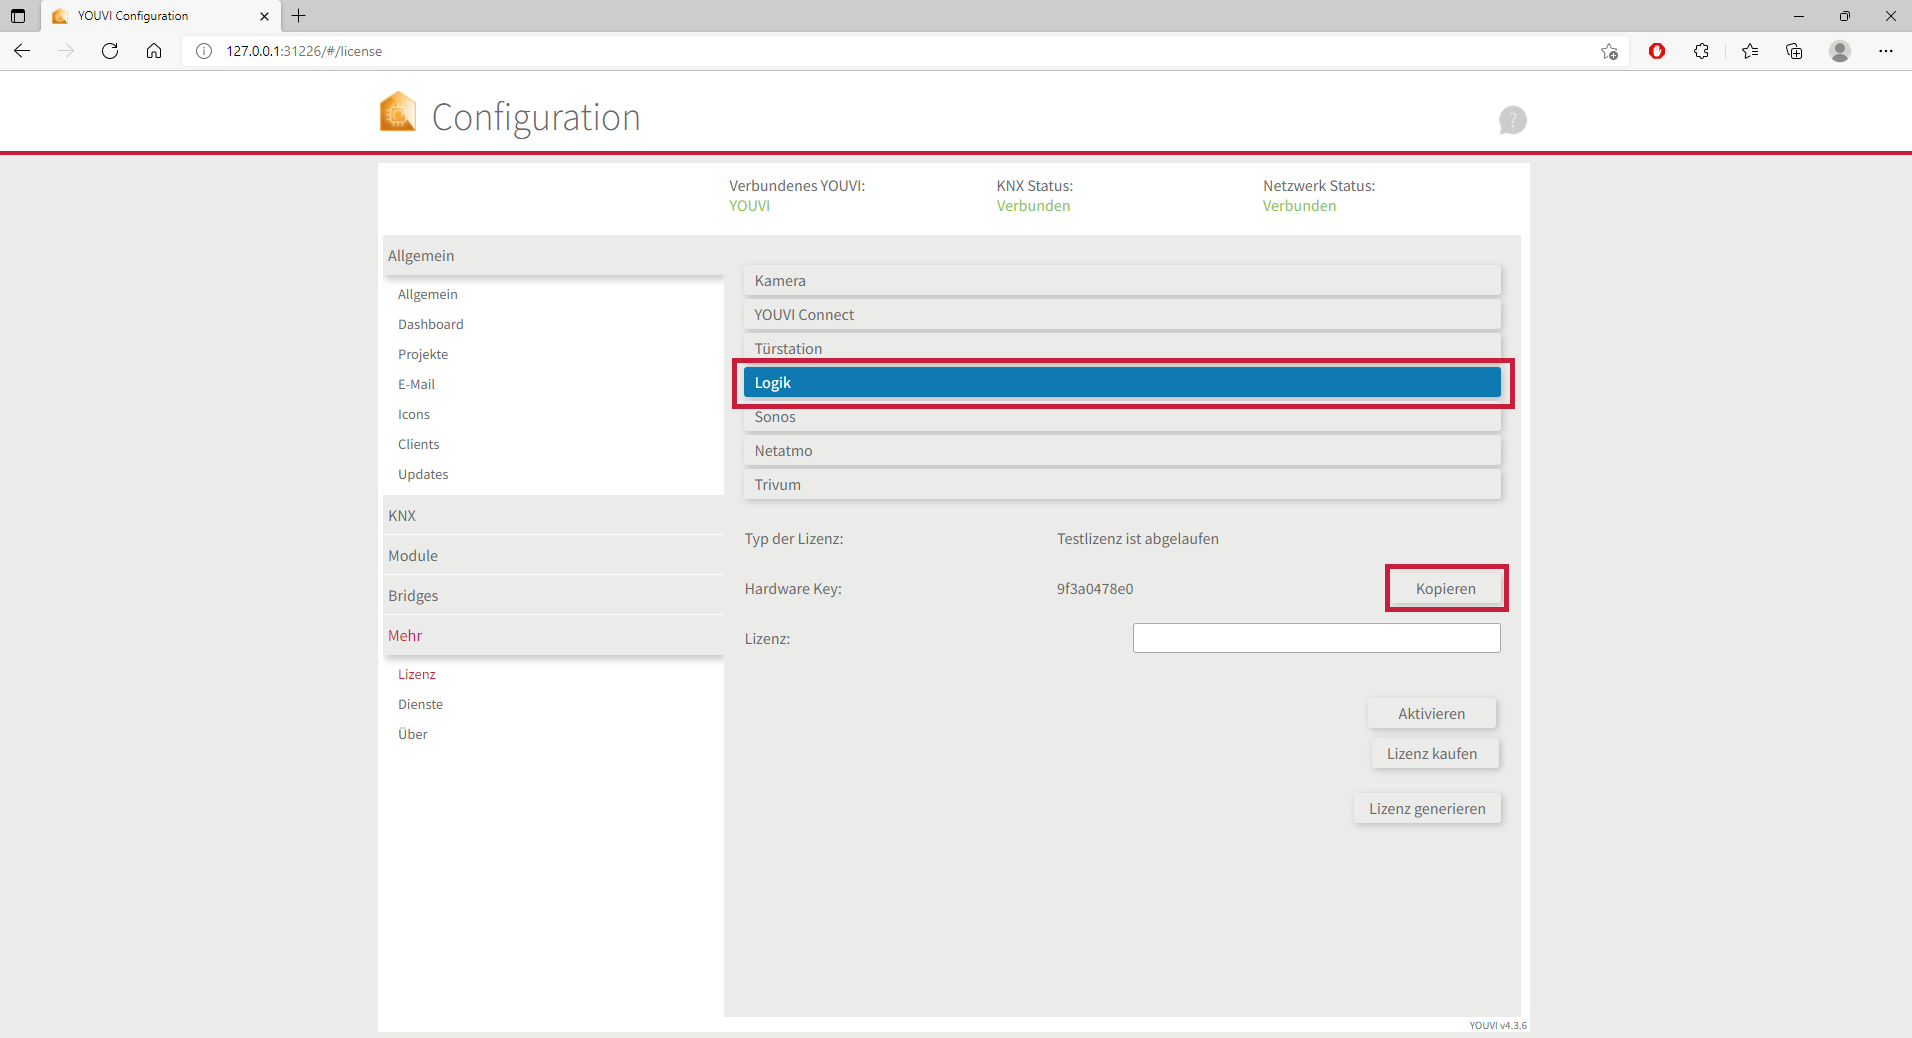Close the YOUVI Configuration tab

point(264,16)
